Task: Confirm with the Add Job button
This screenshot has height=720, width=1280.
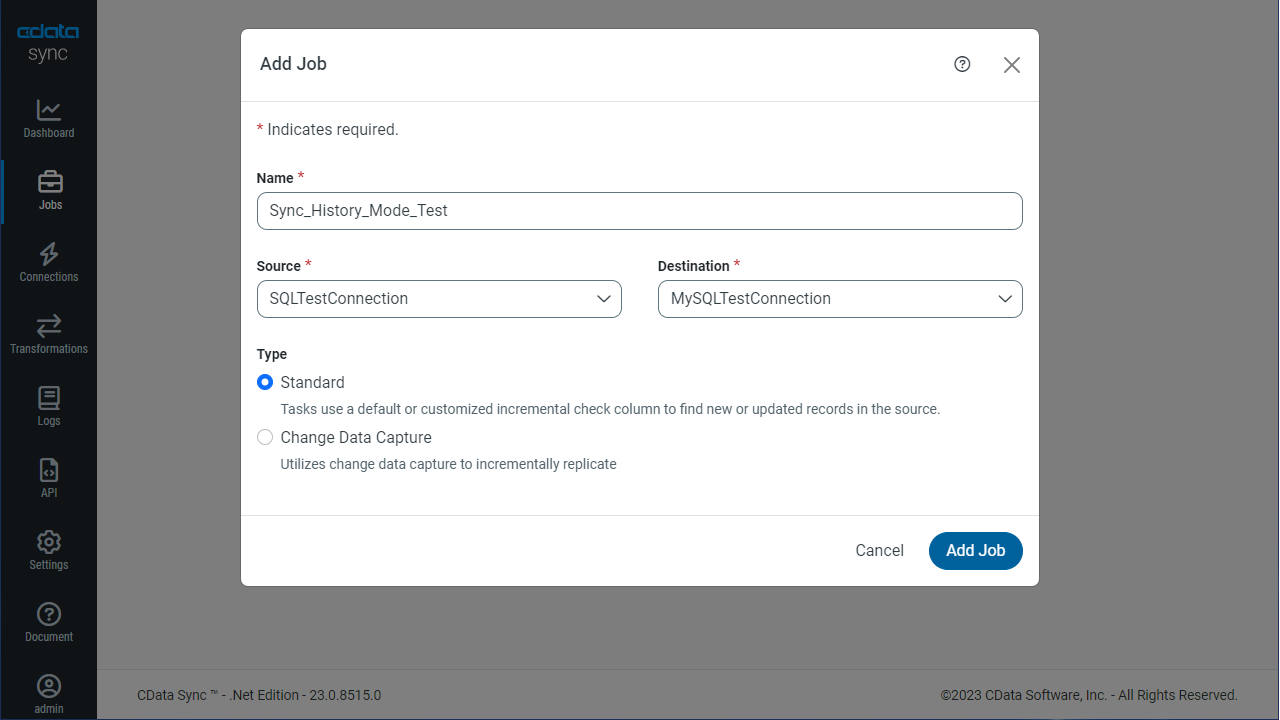Action: point(975,550)
